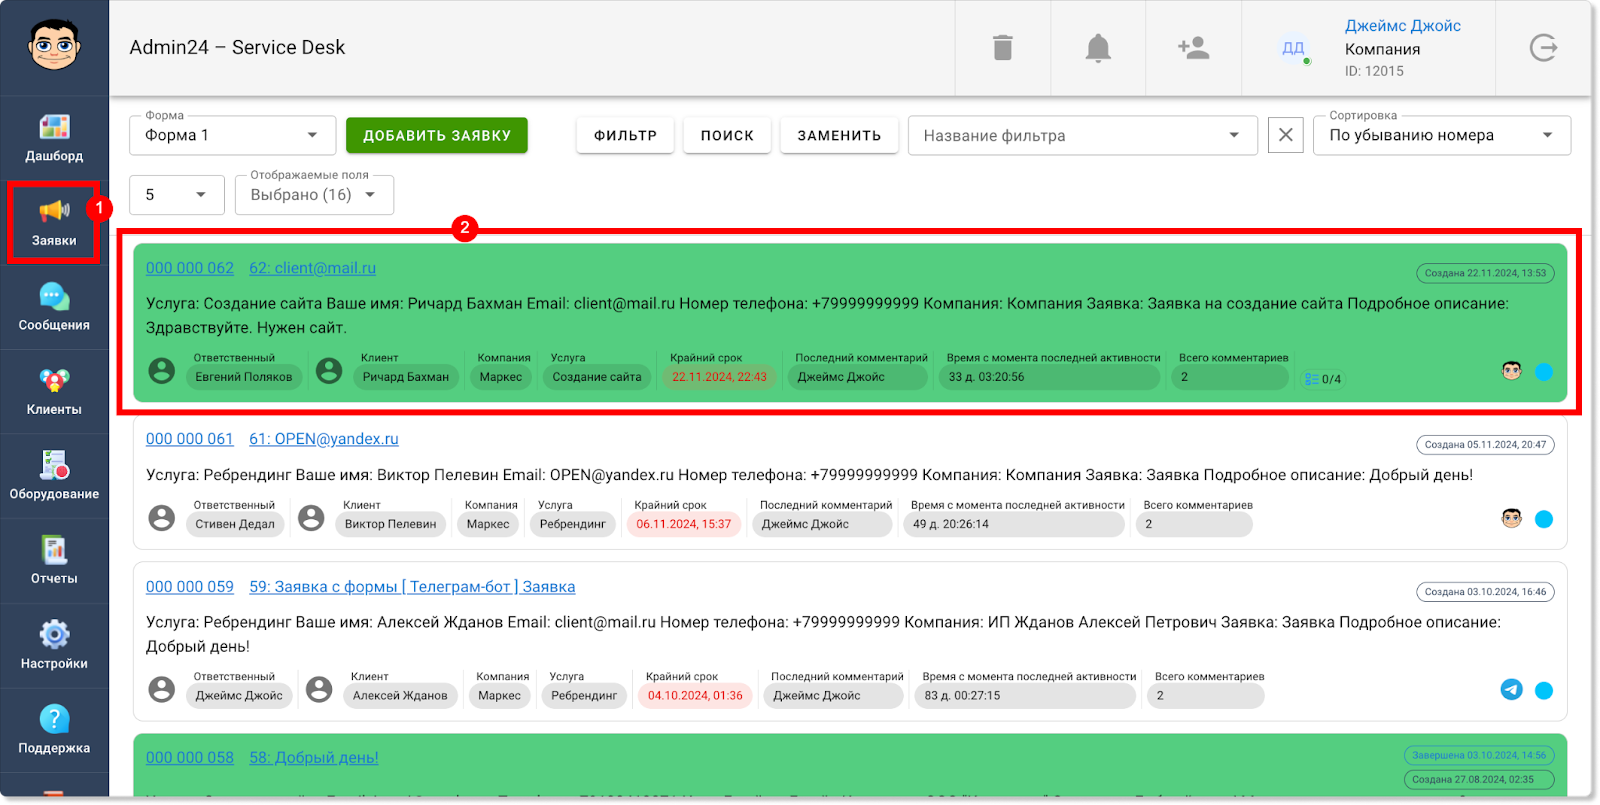Open the trash bin in header

pos(1003,47)
